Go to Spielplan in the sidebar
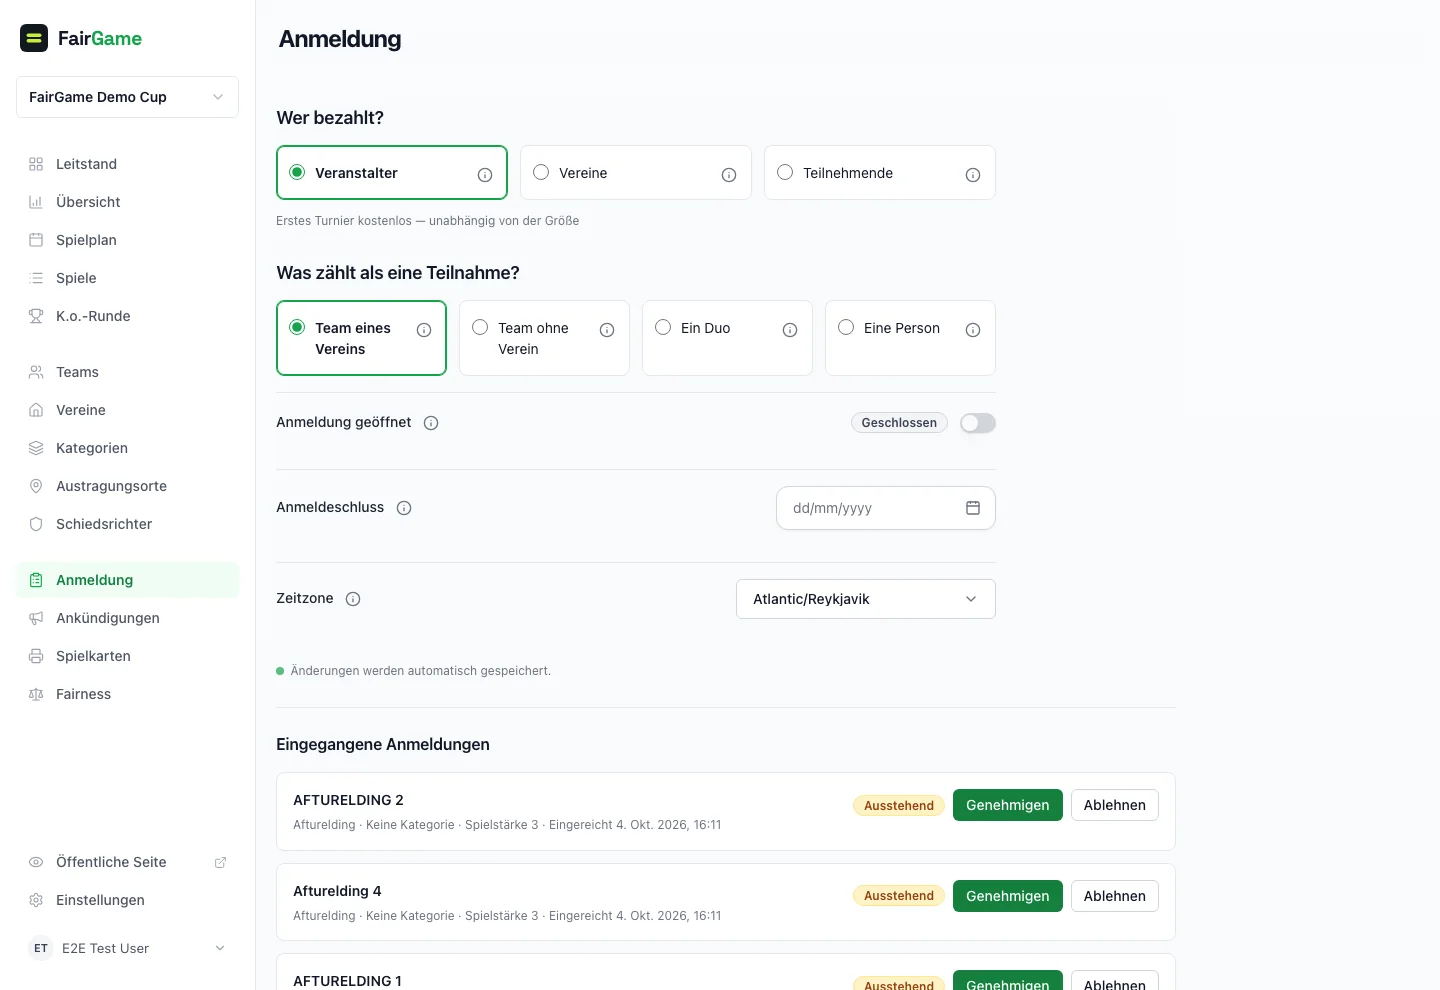 point(127,240)
